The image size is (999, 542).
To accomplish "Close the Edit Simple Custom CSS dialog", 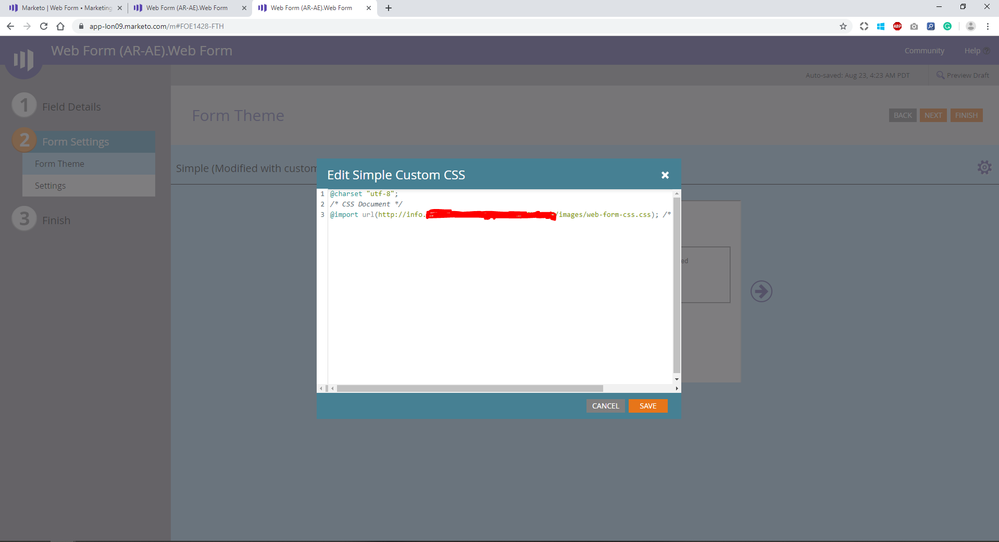I will [x=665, y=175].
